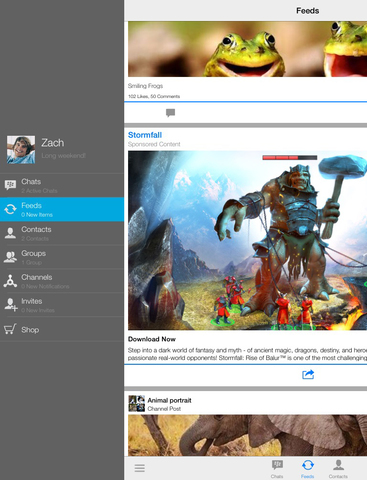367x480 pixels.
Task: Tap the Smiling Frogs caption
Action: point(145,86)
